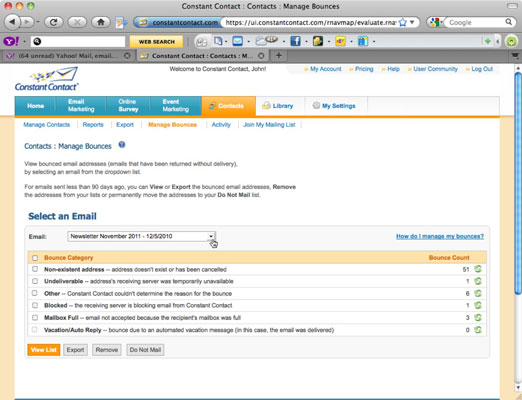The image size is (522, 400).
Task: Refresh the Non-existent address bounce count icon
Action: [x=478, y=269]
